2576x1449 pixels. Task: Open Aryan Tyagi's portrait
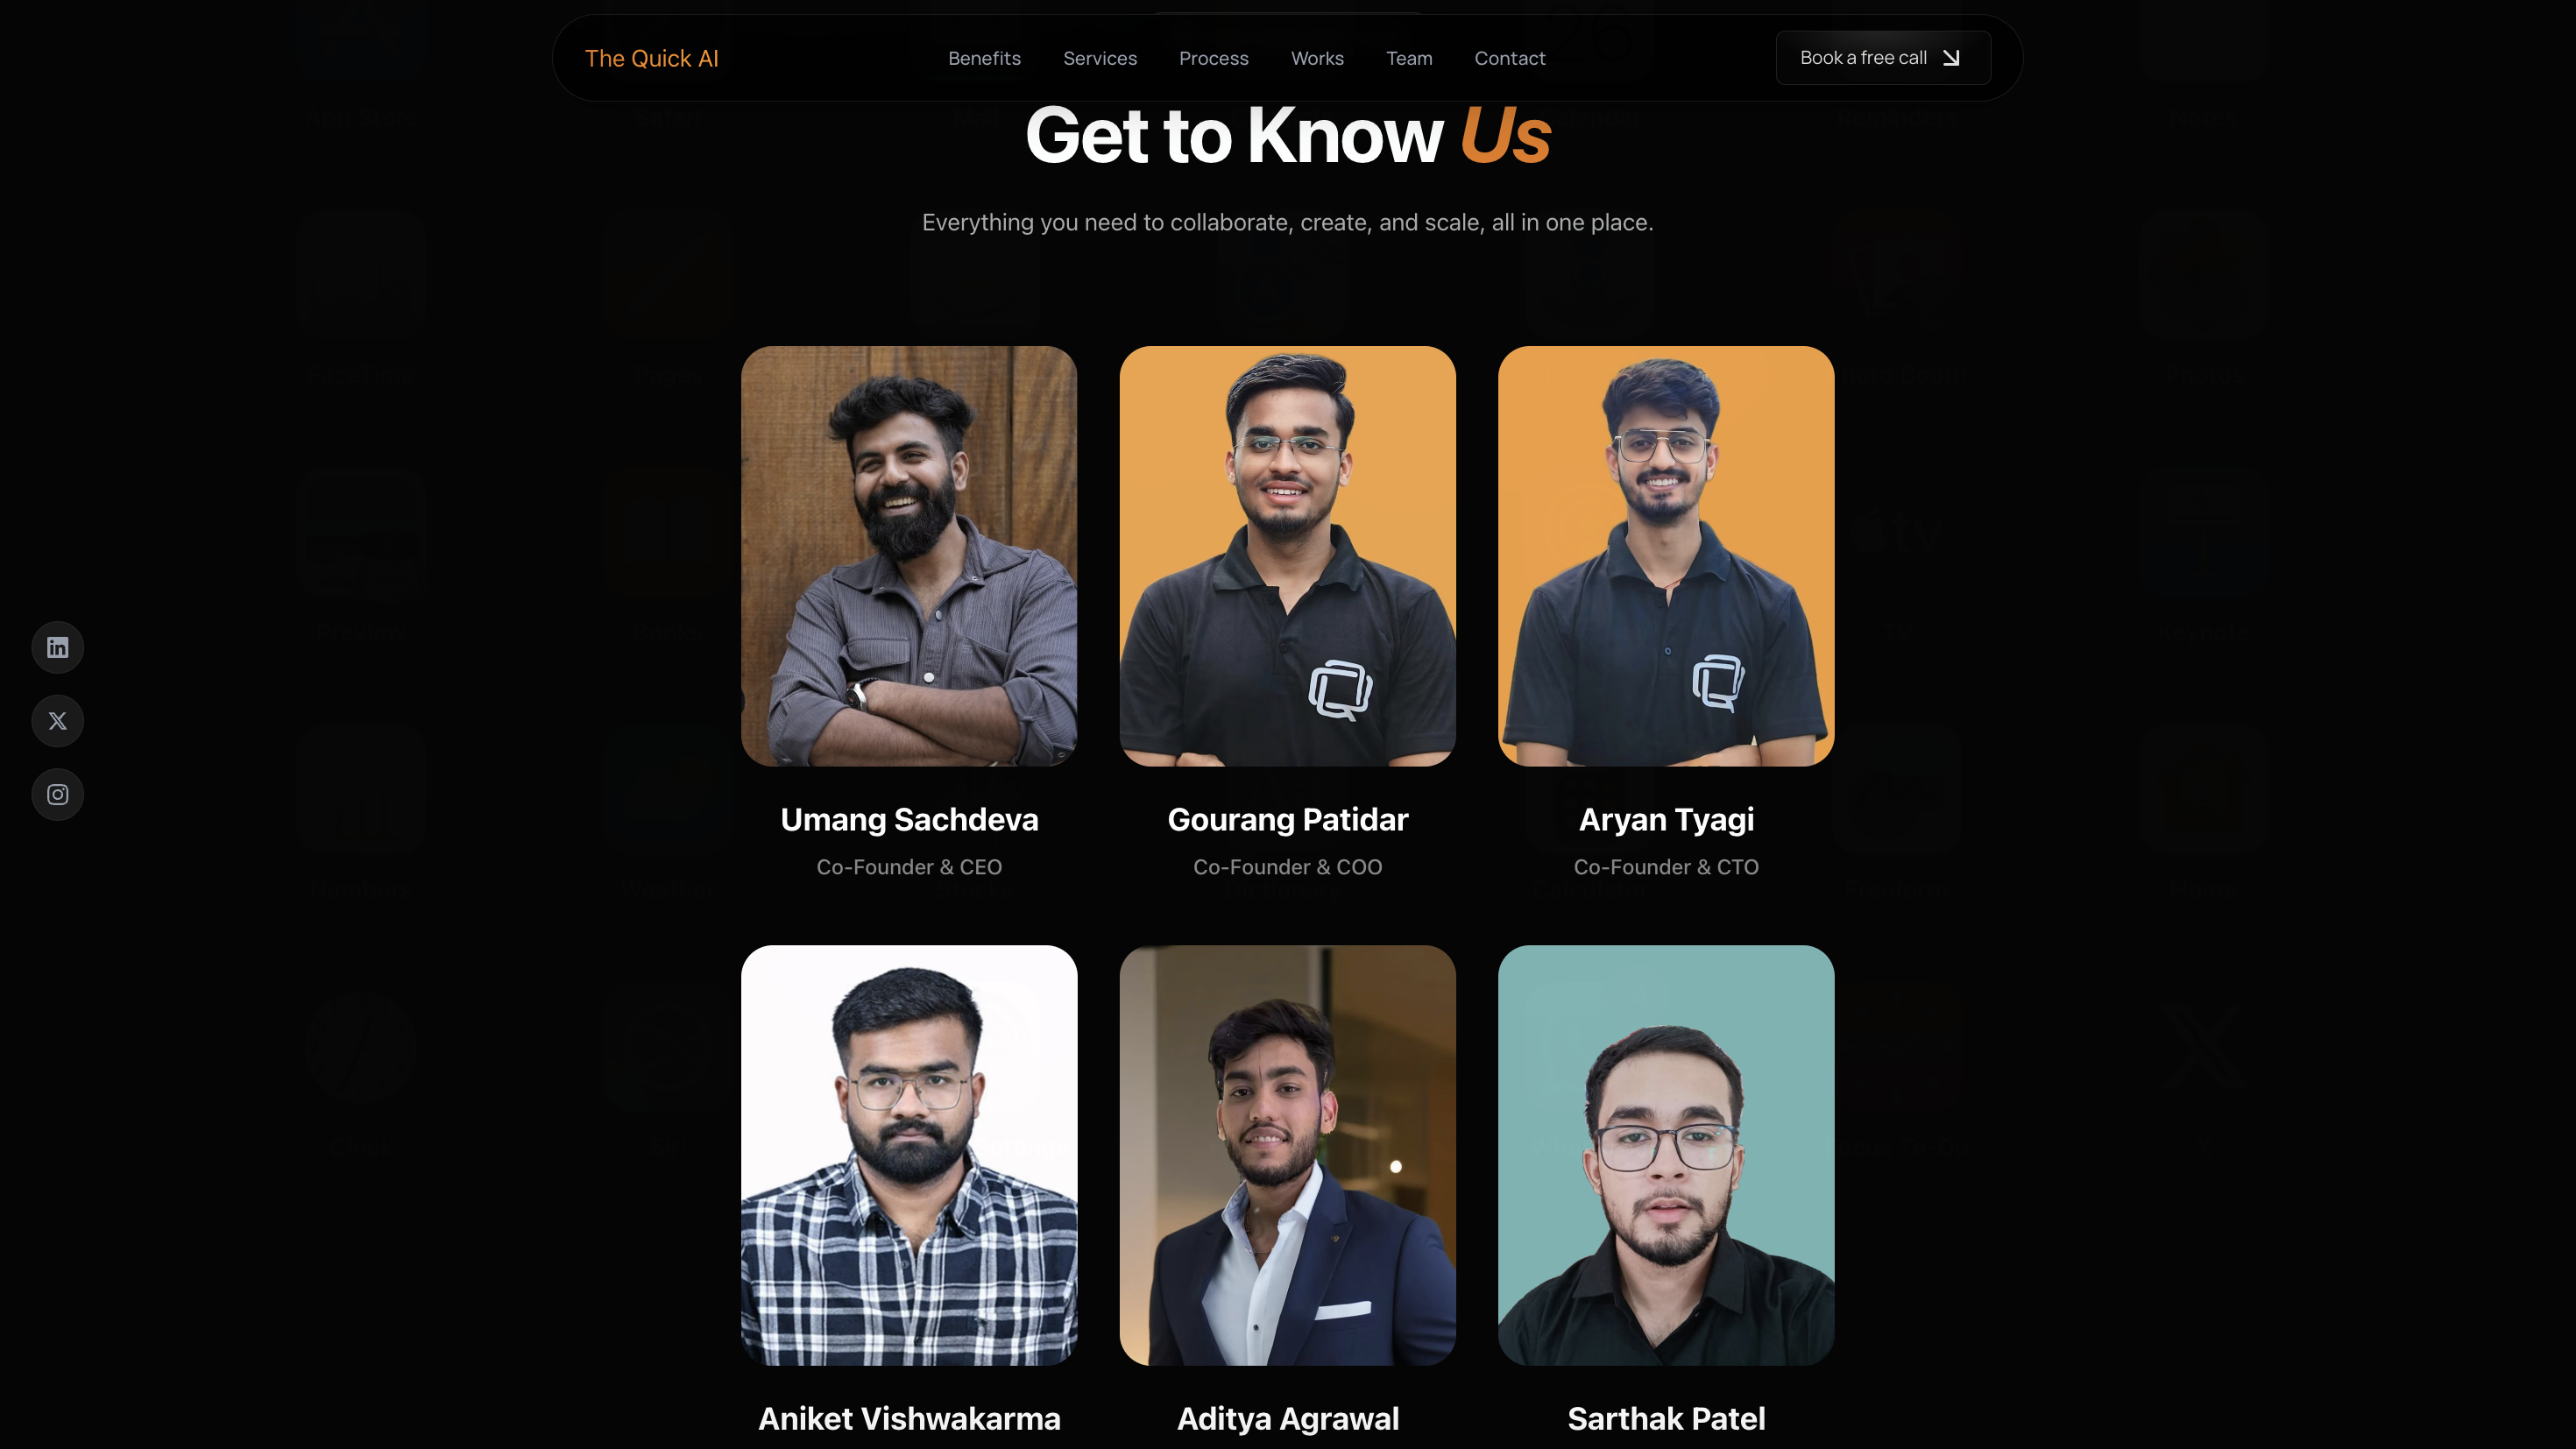(x=1666, y=556)
